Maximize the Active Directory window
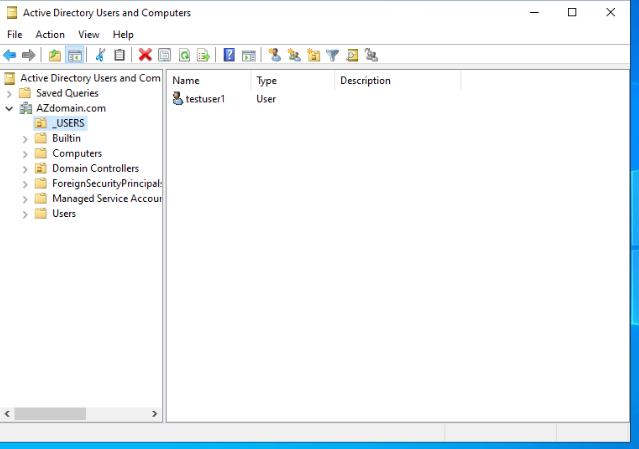Screen dimensions: 639x449 coord(572,13)
